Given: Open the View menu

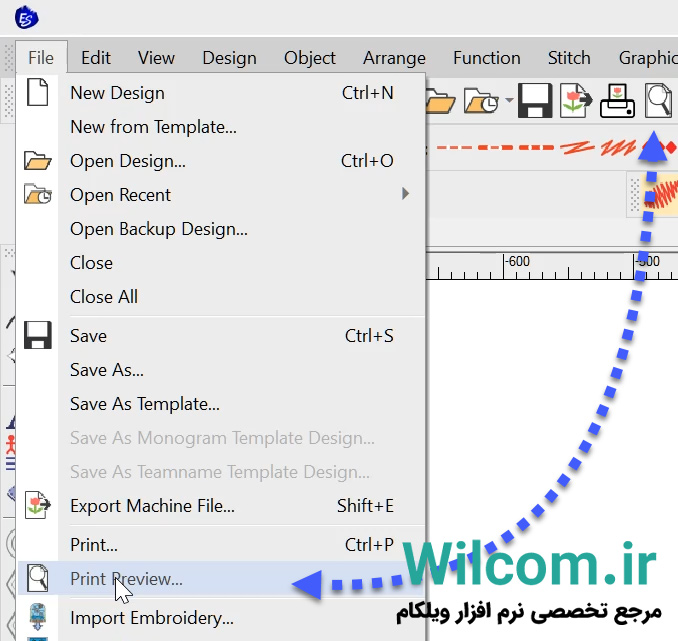Looking at the screenshot, I should pyautogui.click(x=156, y=58).
